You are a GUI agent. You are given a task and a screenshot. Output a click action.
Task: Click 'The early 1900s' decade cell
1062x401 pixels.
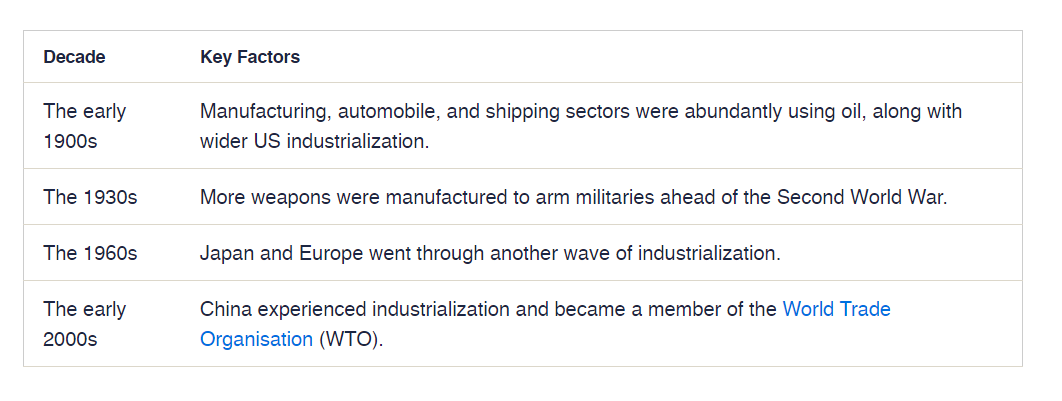pos(85,126)
